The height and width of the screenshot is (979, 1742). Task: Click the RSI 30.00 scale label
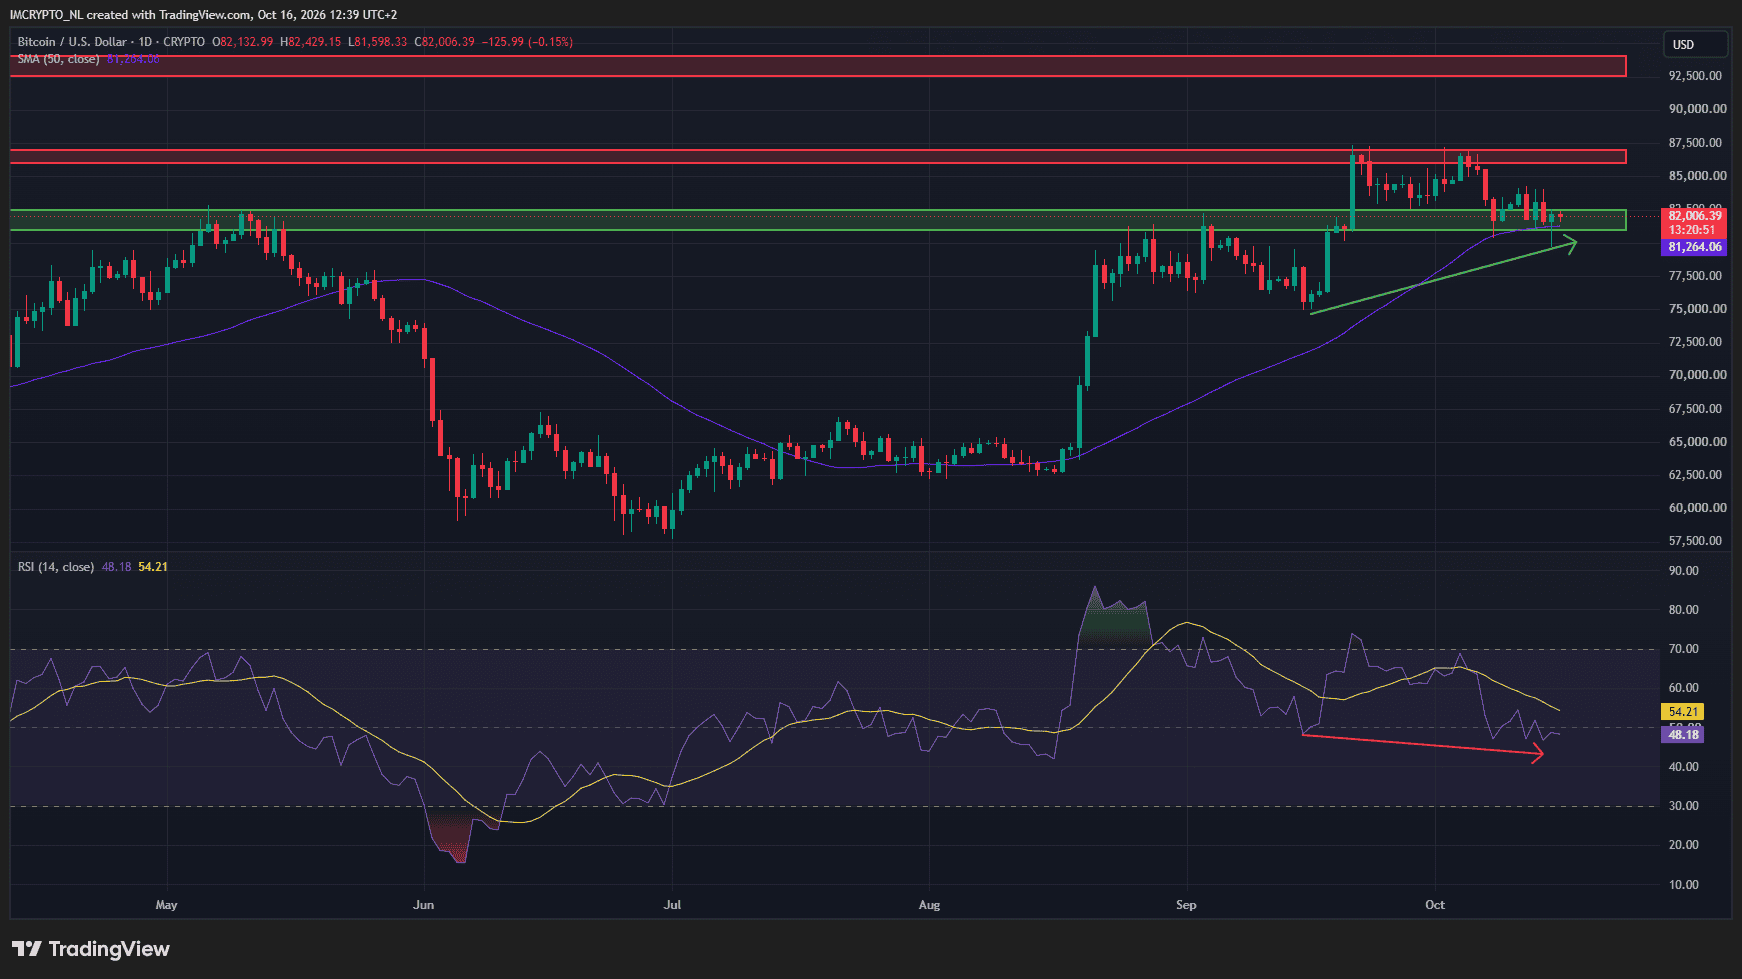(x=1684, y=806)
